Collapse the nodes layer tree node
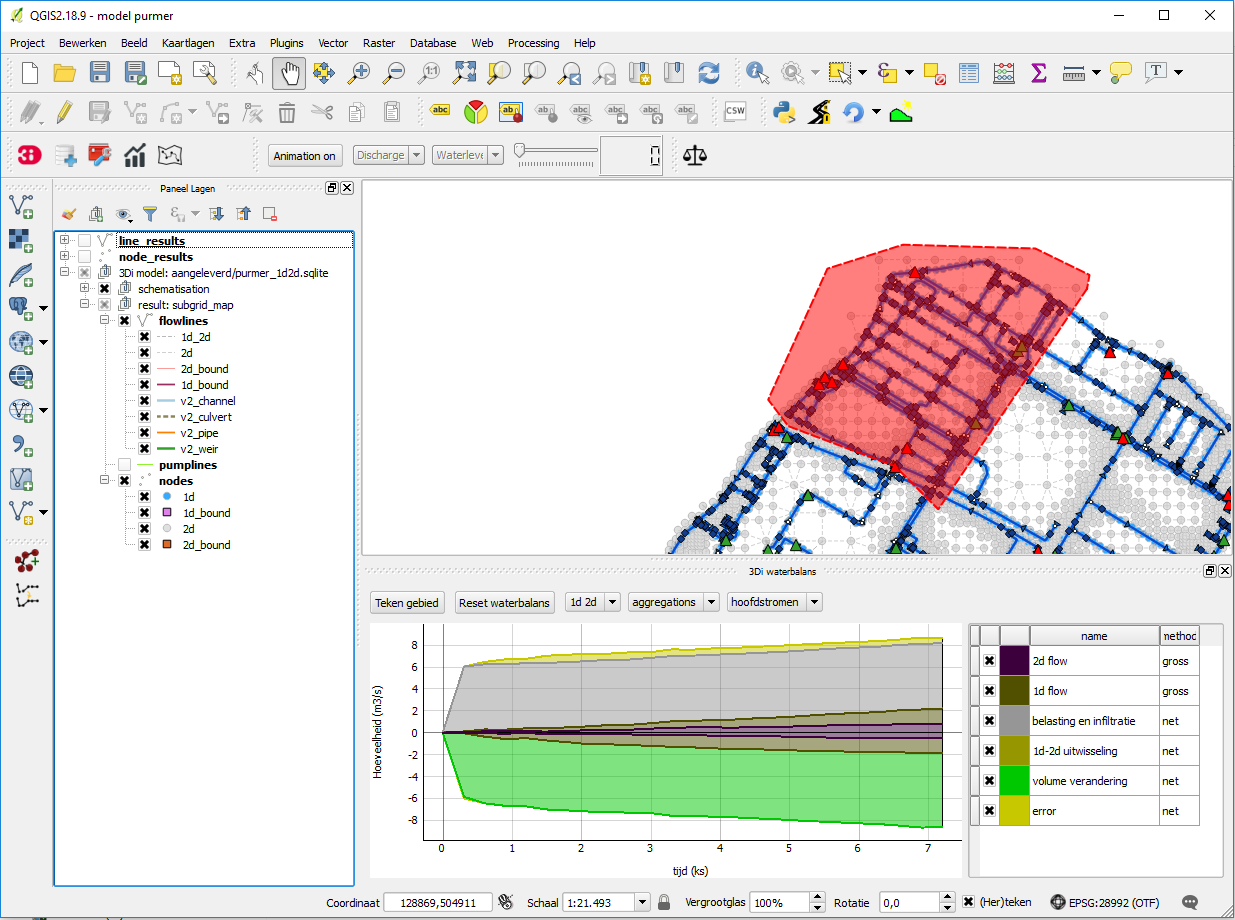 (105, 481)
